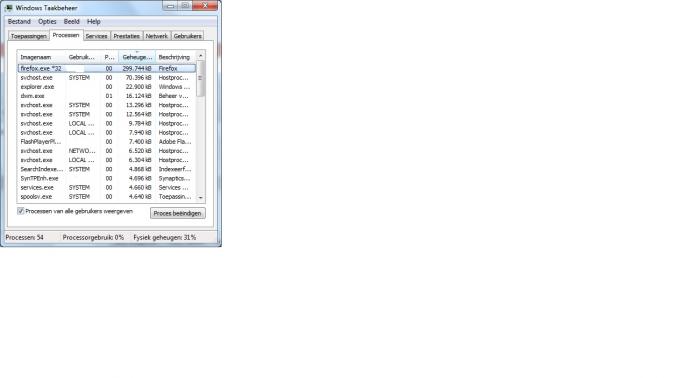The image size is (700, 378).
Task: Switch to the Services tab
Action: point(96,36)
